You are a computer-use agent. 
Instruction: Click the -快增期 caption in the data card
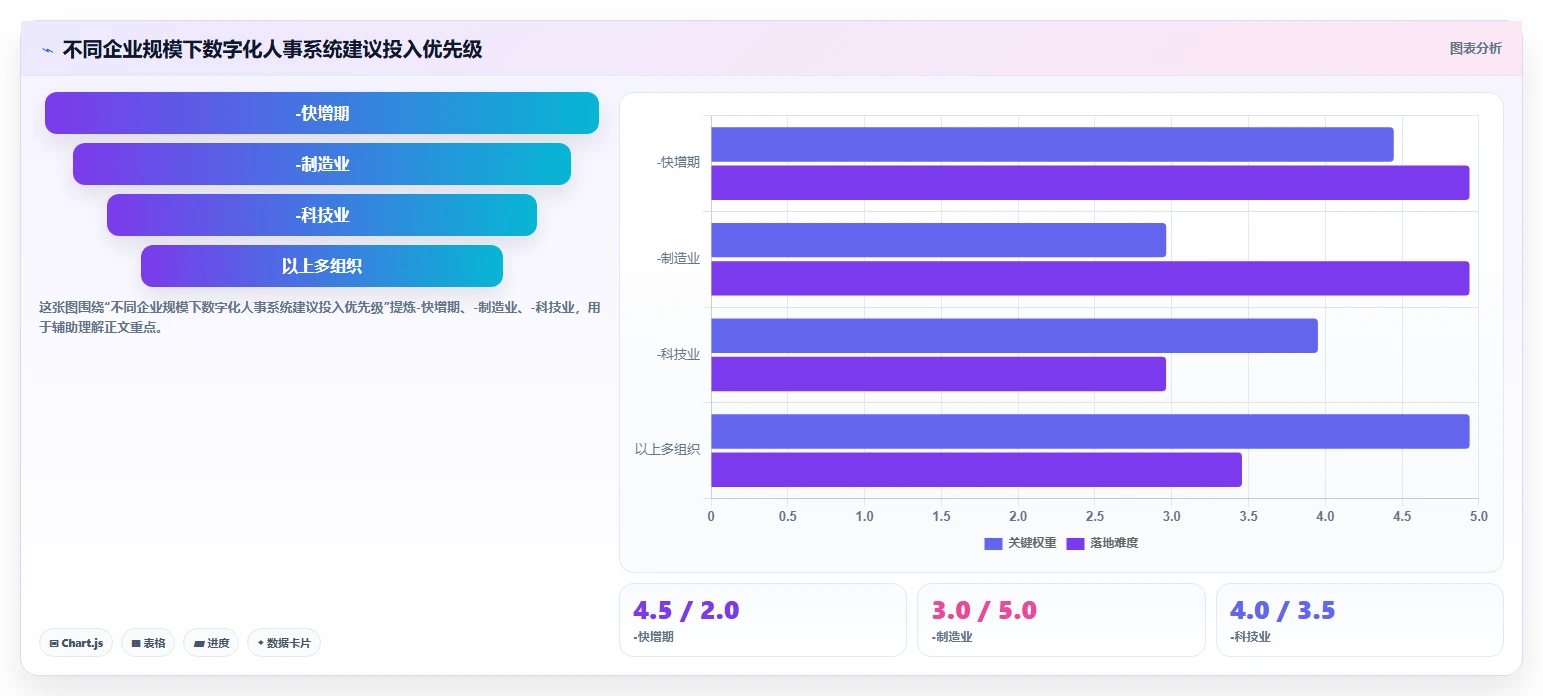[653, 636]
